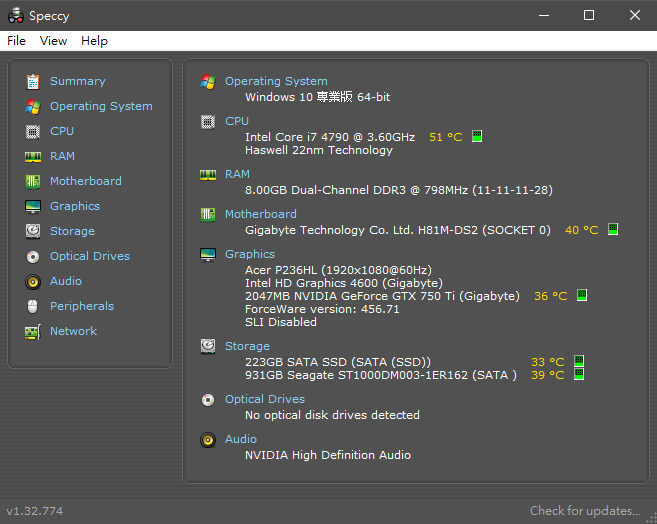The width and height of the screenshot is (657, 524).
Task: Select CPU in the sidebar
Action: [62, 131]
